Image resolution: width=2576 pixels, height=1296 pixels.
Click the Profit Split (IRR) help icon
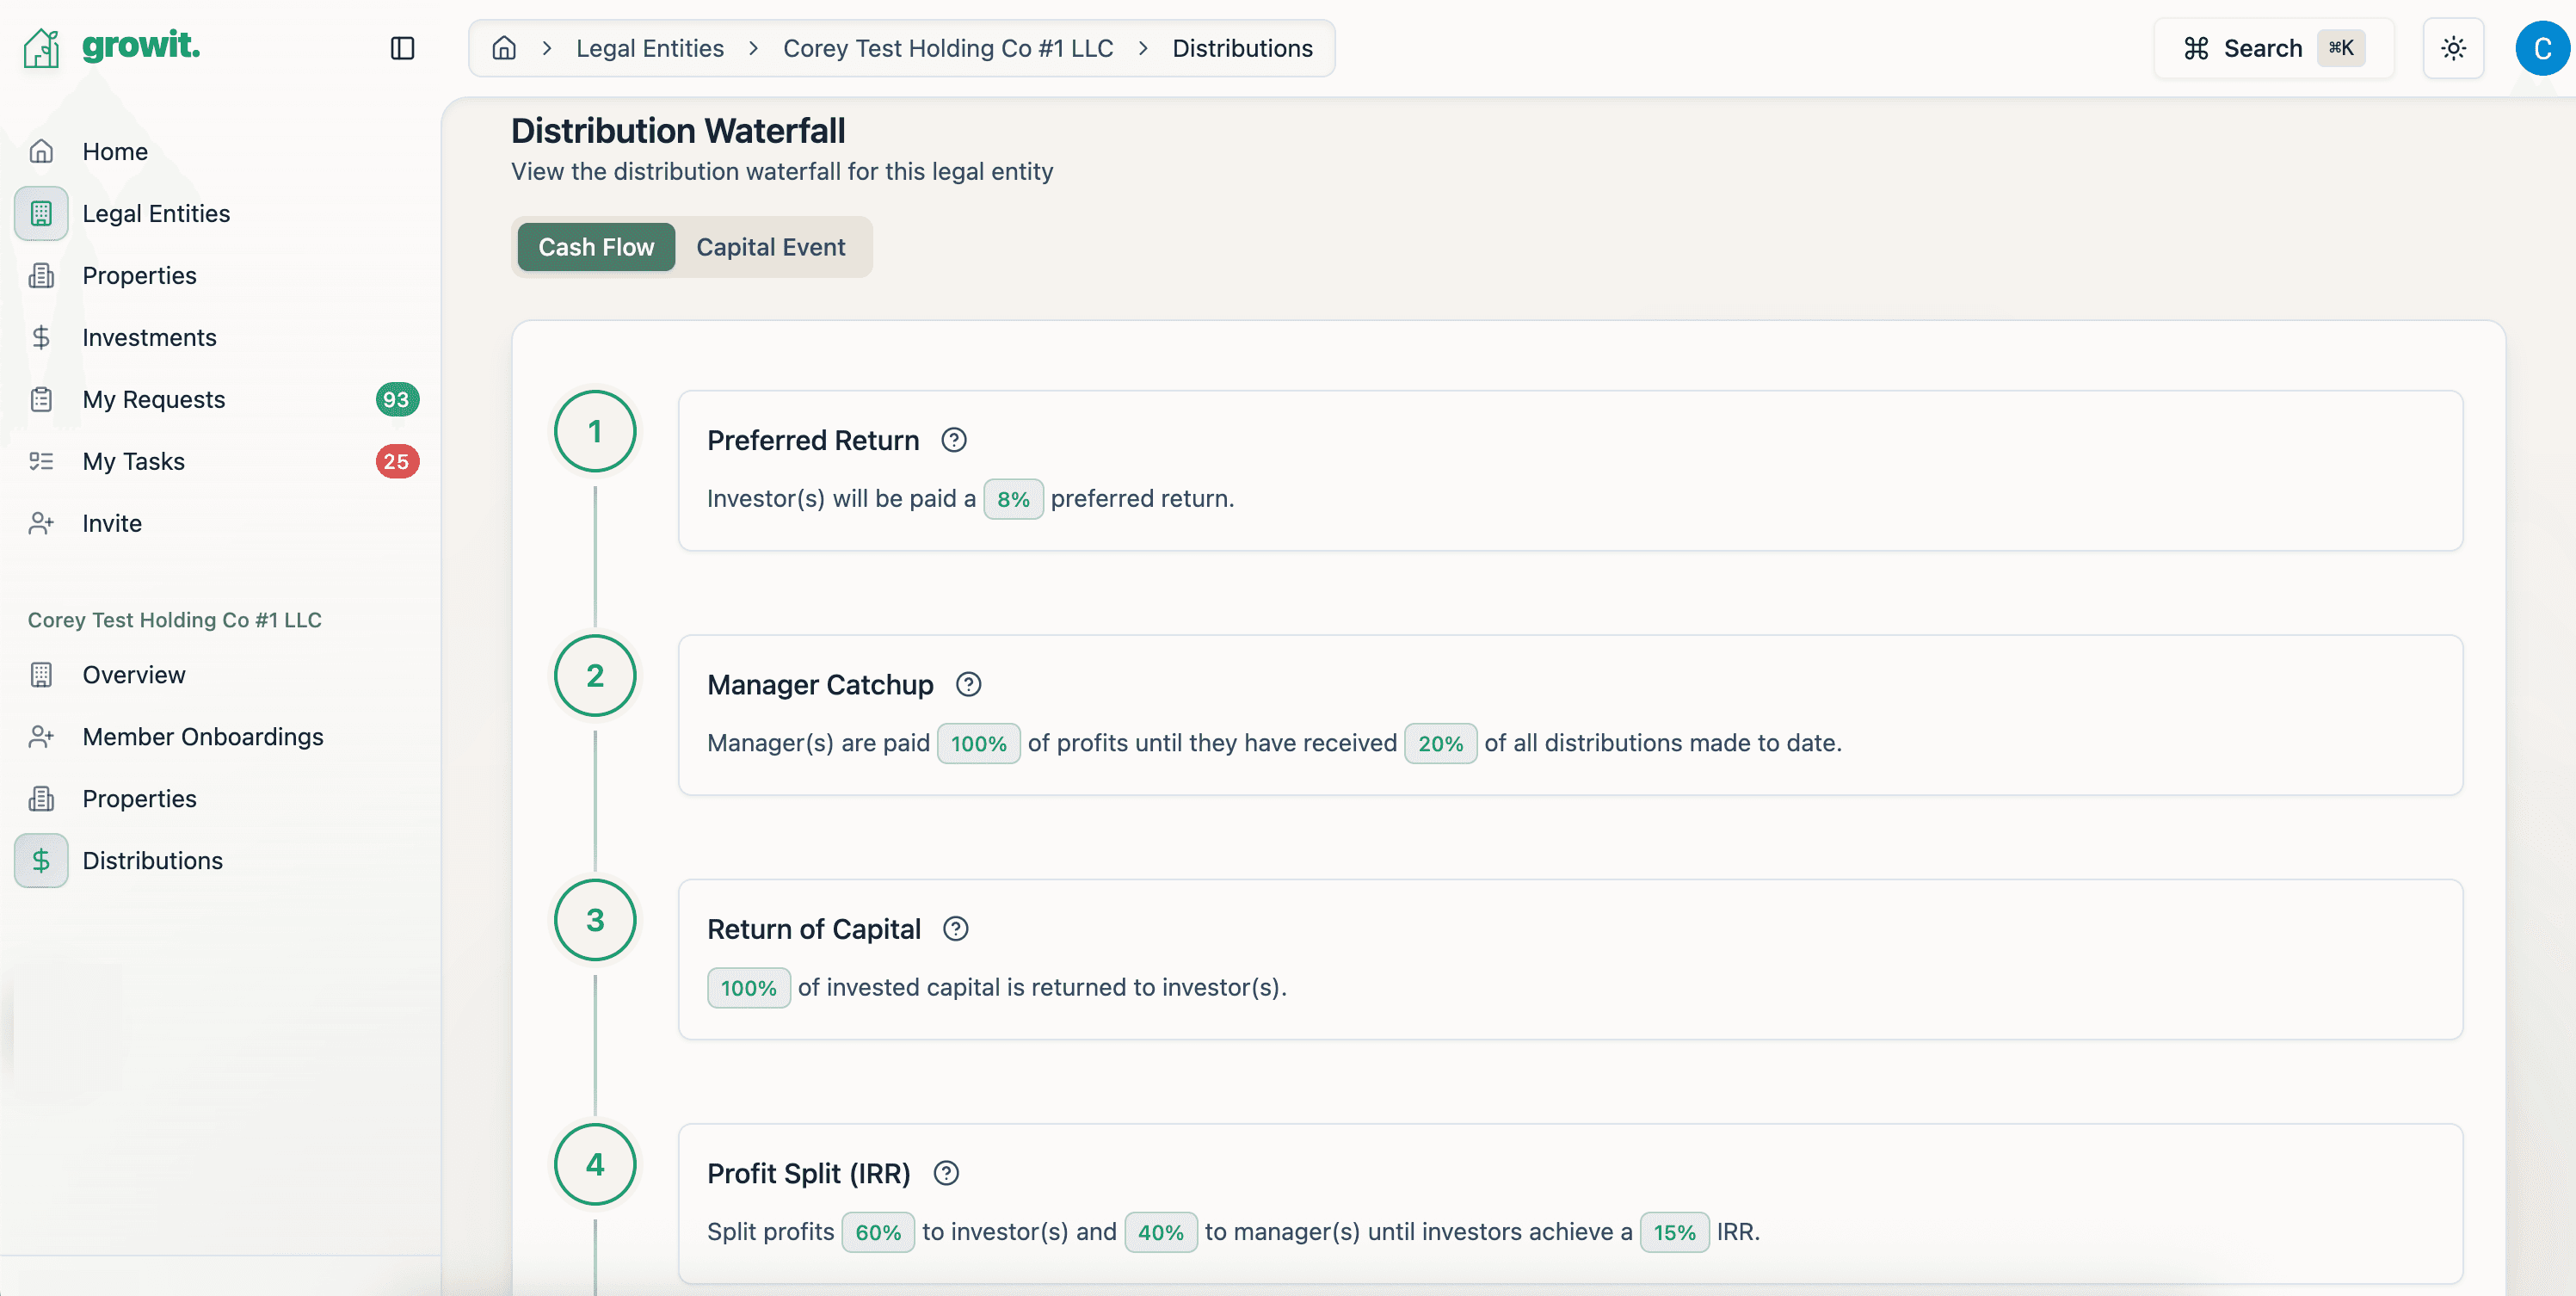click(x=946, y=1173)
